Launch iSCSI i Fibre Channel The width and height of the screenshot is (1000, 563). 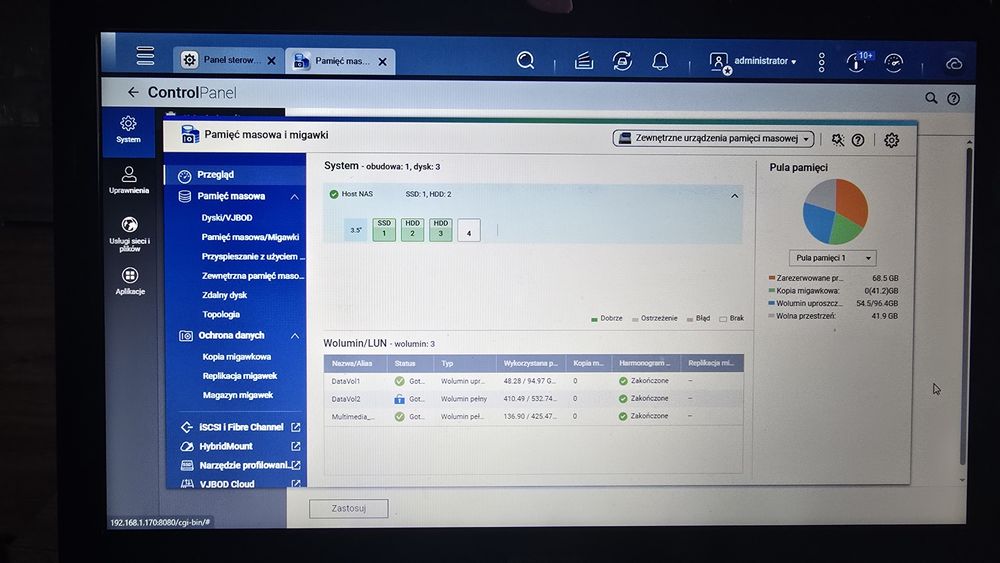[x=240, y=427]
